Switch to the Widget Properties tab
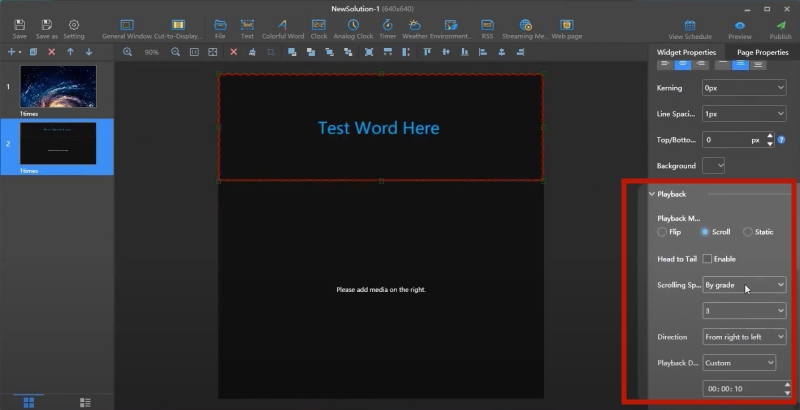The image size is (800, 410). coord(686,52)
